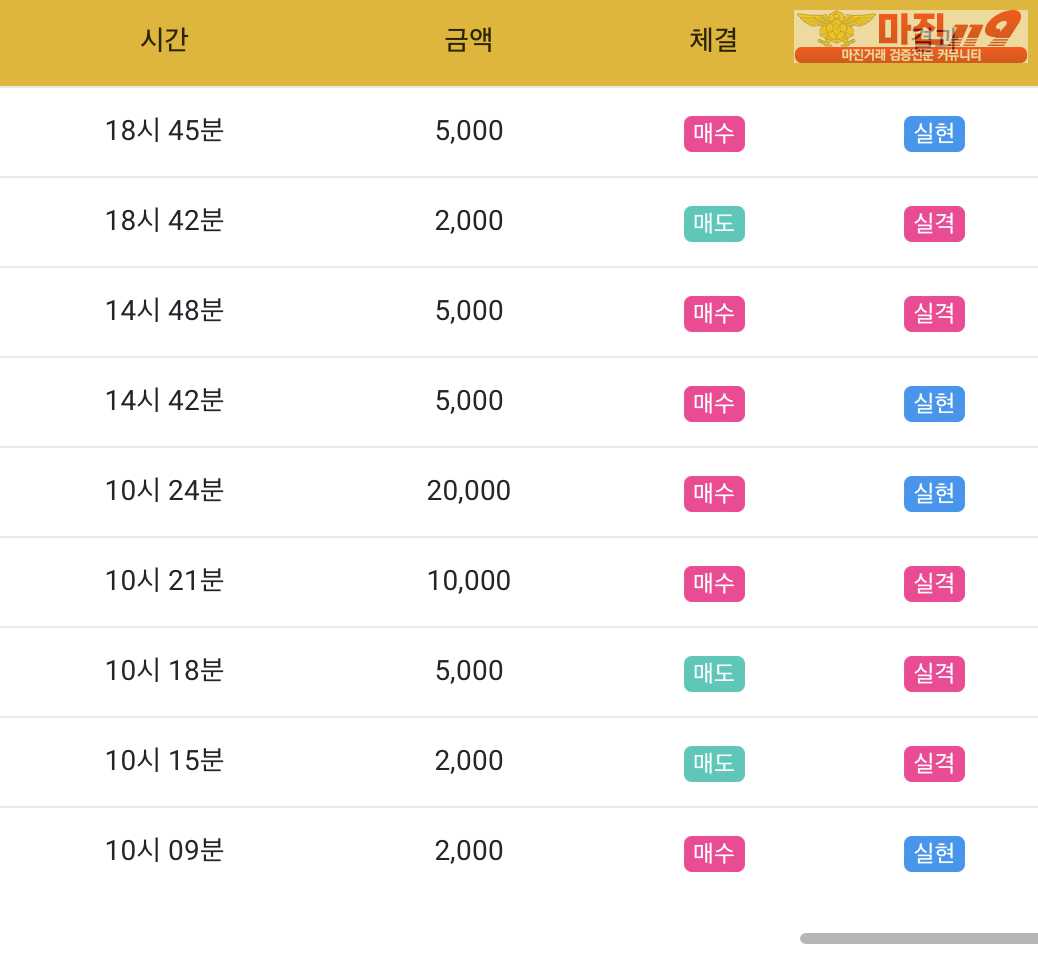This screenshot has height=959, width=1038.
Task: Select the 10,000 amount at 10시 21분
Action: tap(469, 581)
